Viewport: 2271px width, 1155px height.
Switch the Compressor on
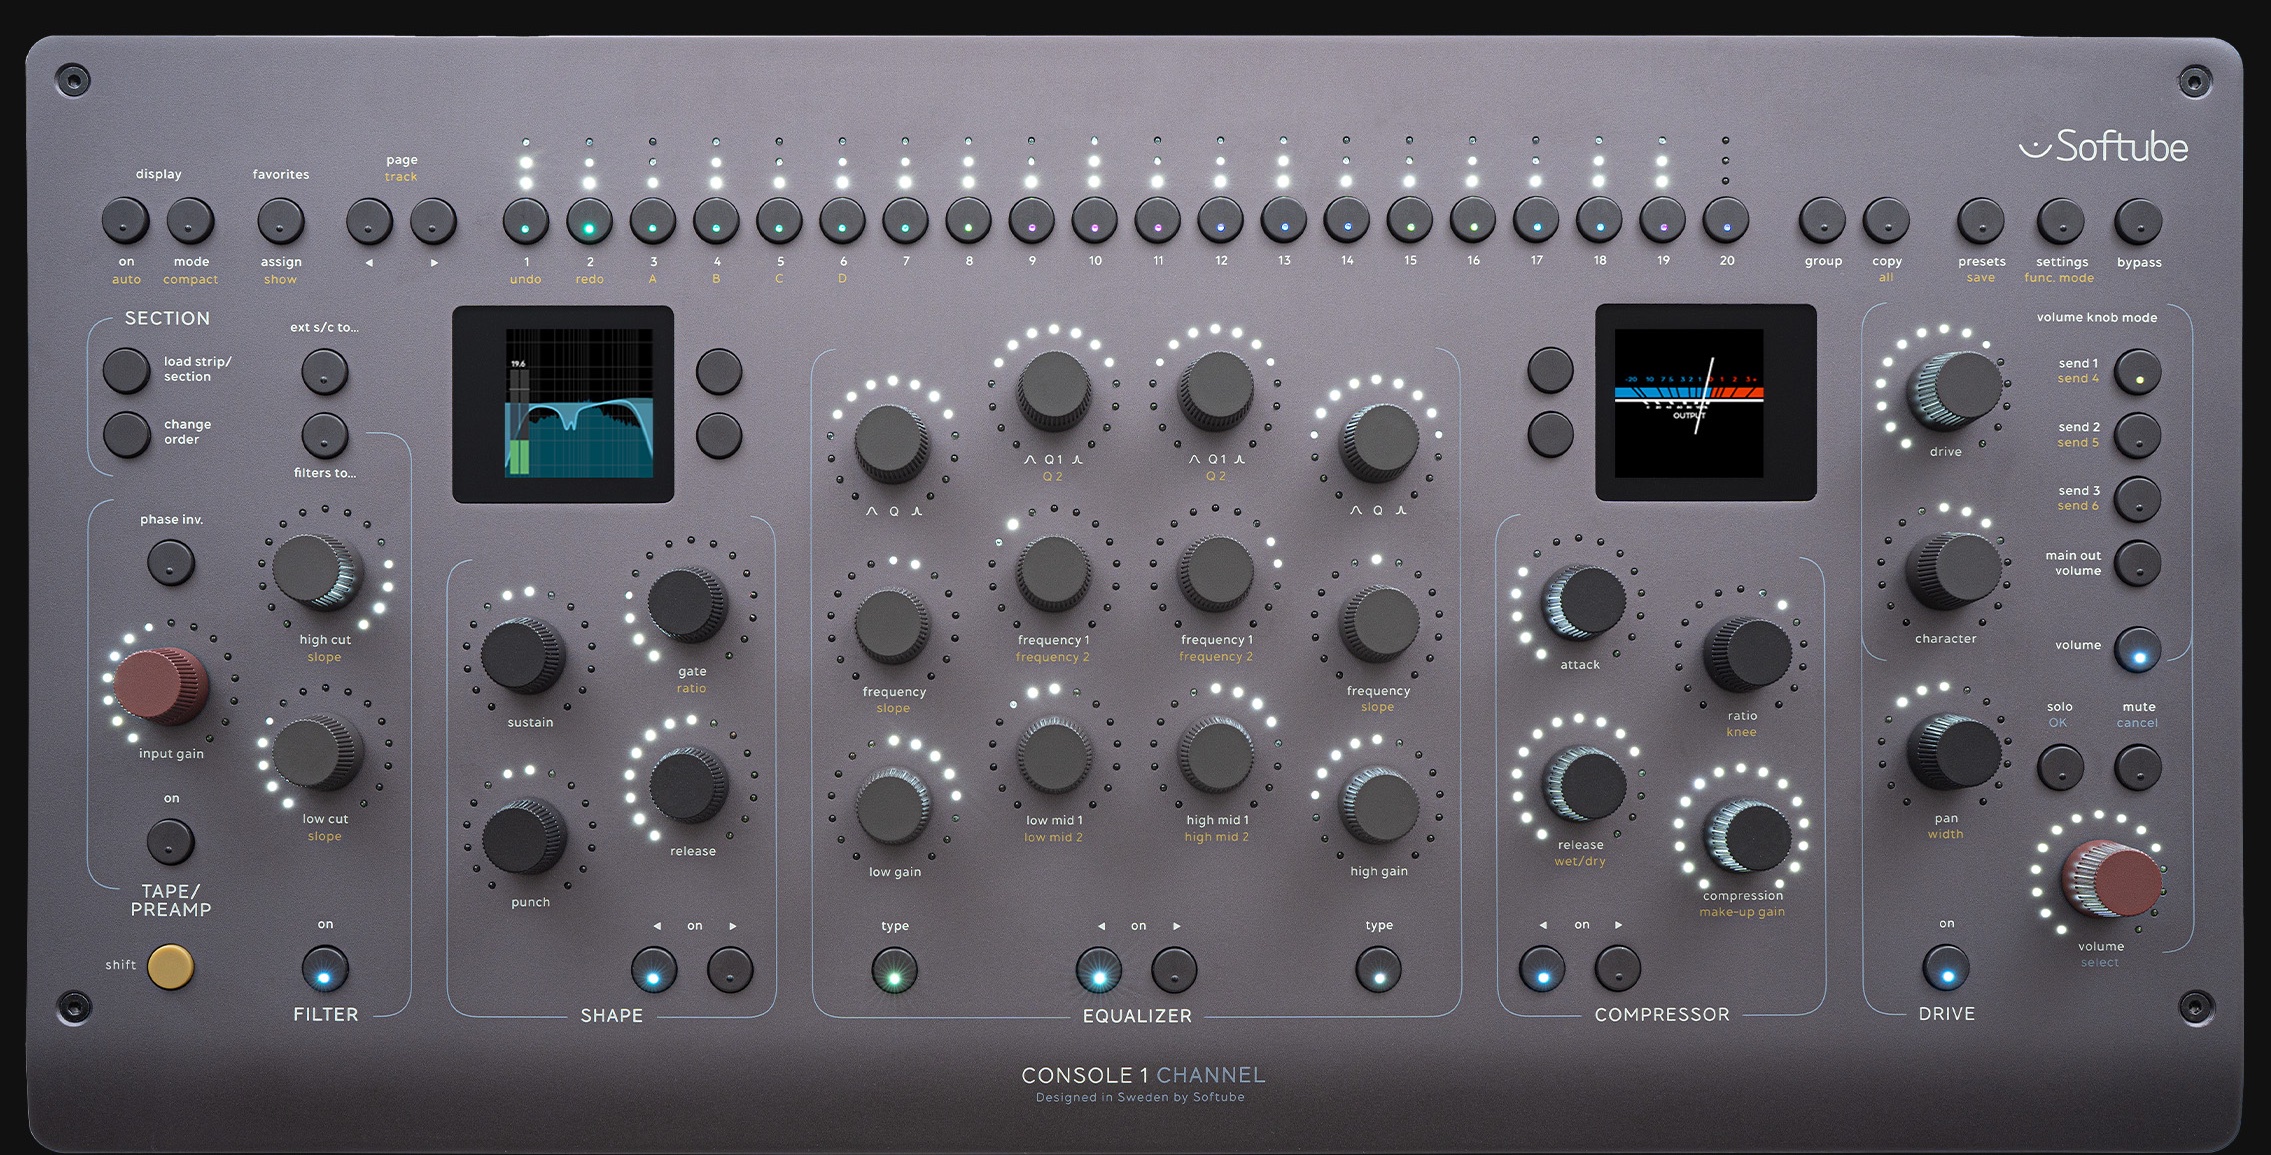(1542, 969)
